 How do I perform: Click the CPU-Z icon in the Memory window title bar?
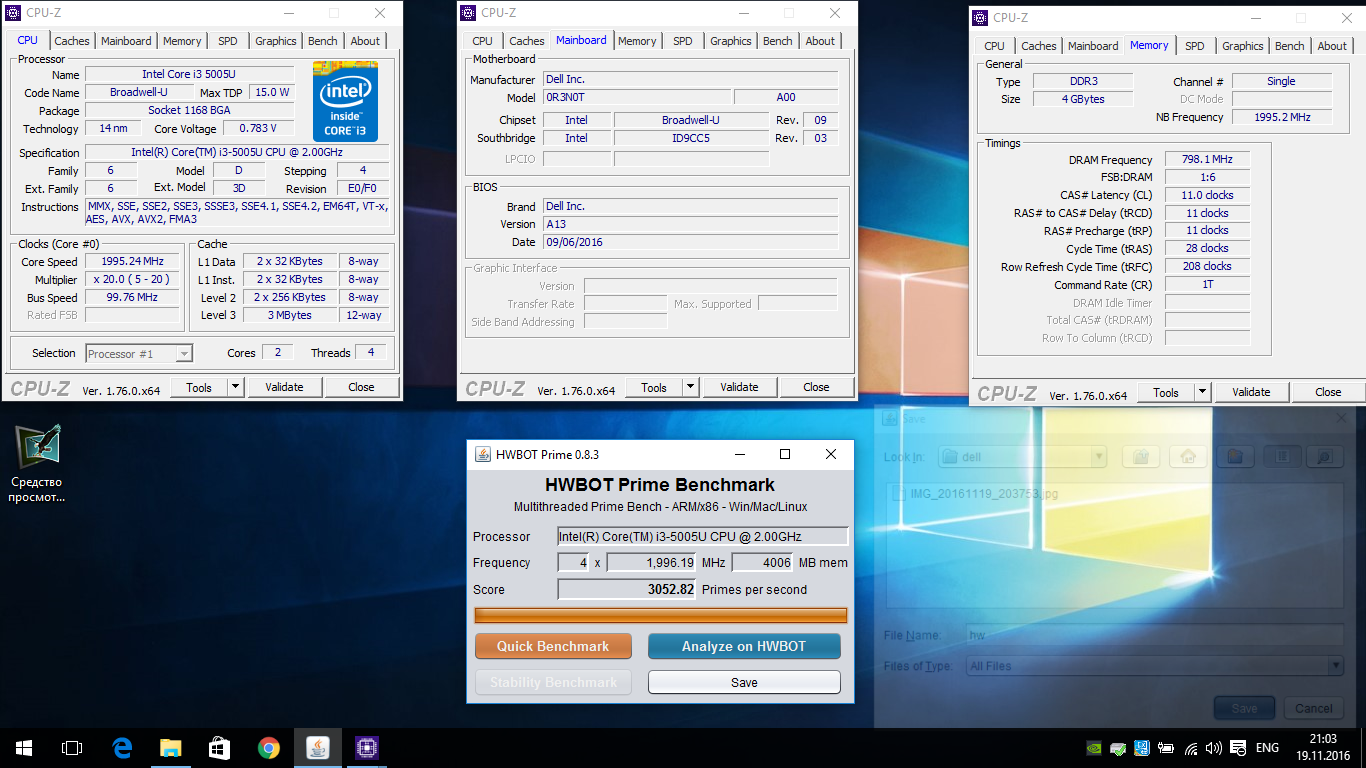pos(979,17)
